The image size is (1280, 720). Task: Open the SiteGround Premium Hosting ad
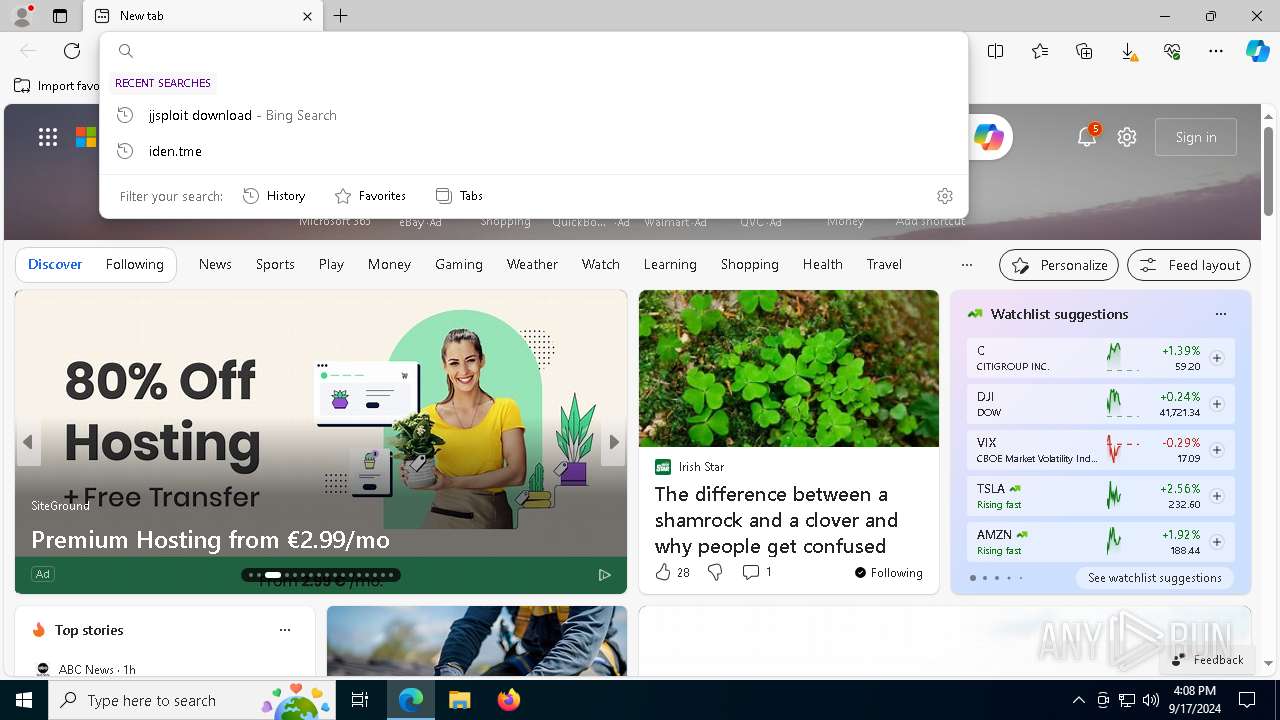[210, 540]
